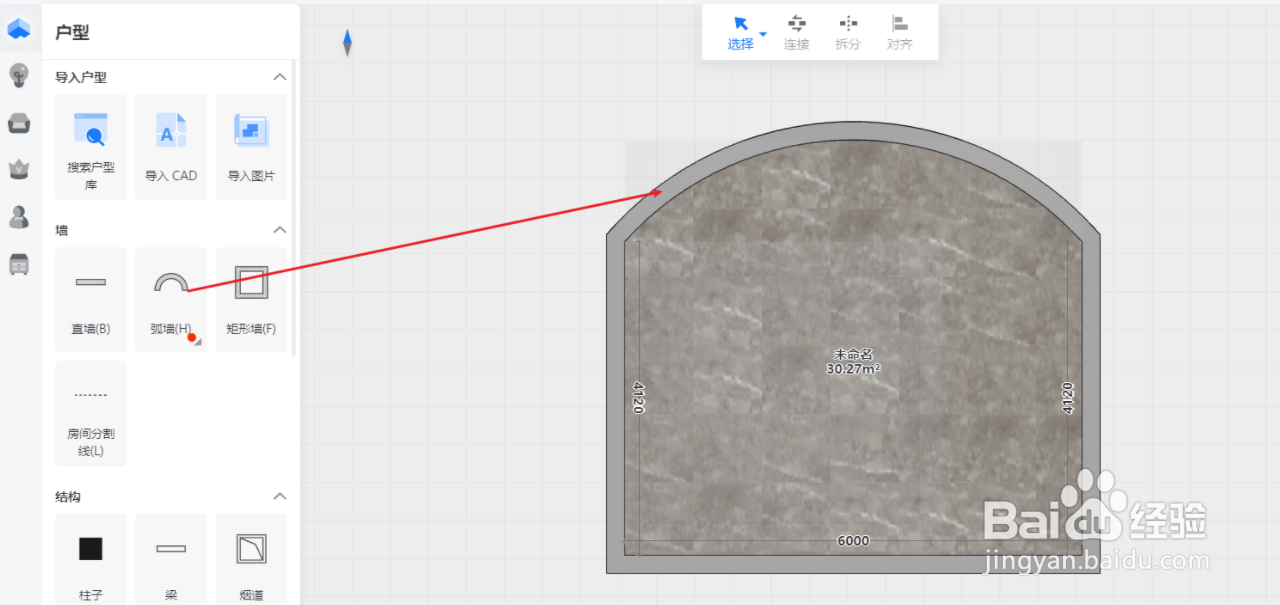Click the 6000 bottom wall dimension

pyautogui.click(x=853, y=541)
